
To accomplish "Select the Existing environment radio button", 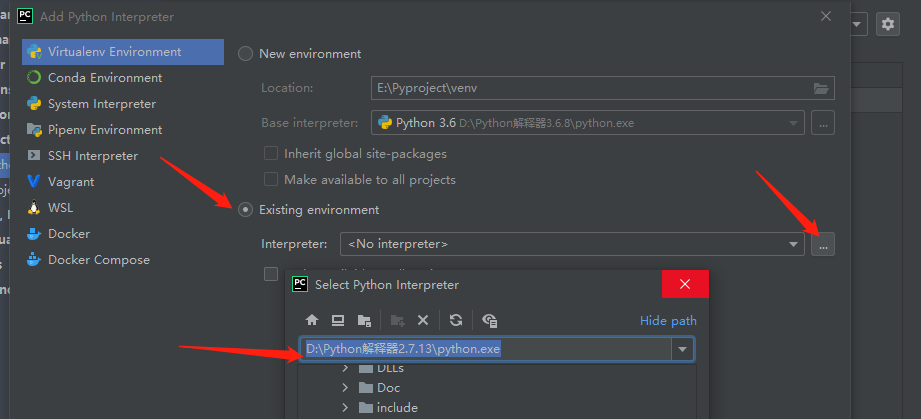I will [245, 210].
